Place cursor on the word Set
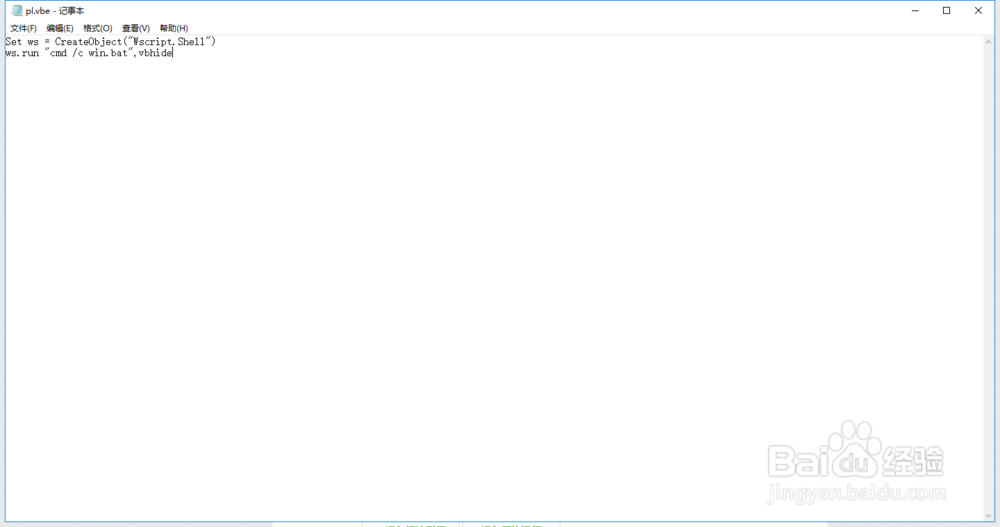 coord(13,41)
